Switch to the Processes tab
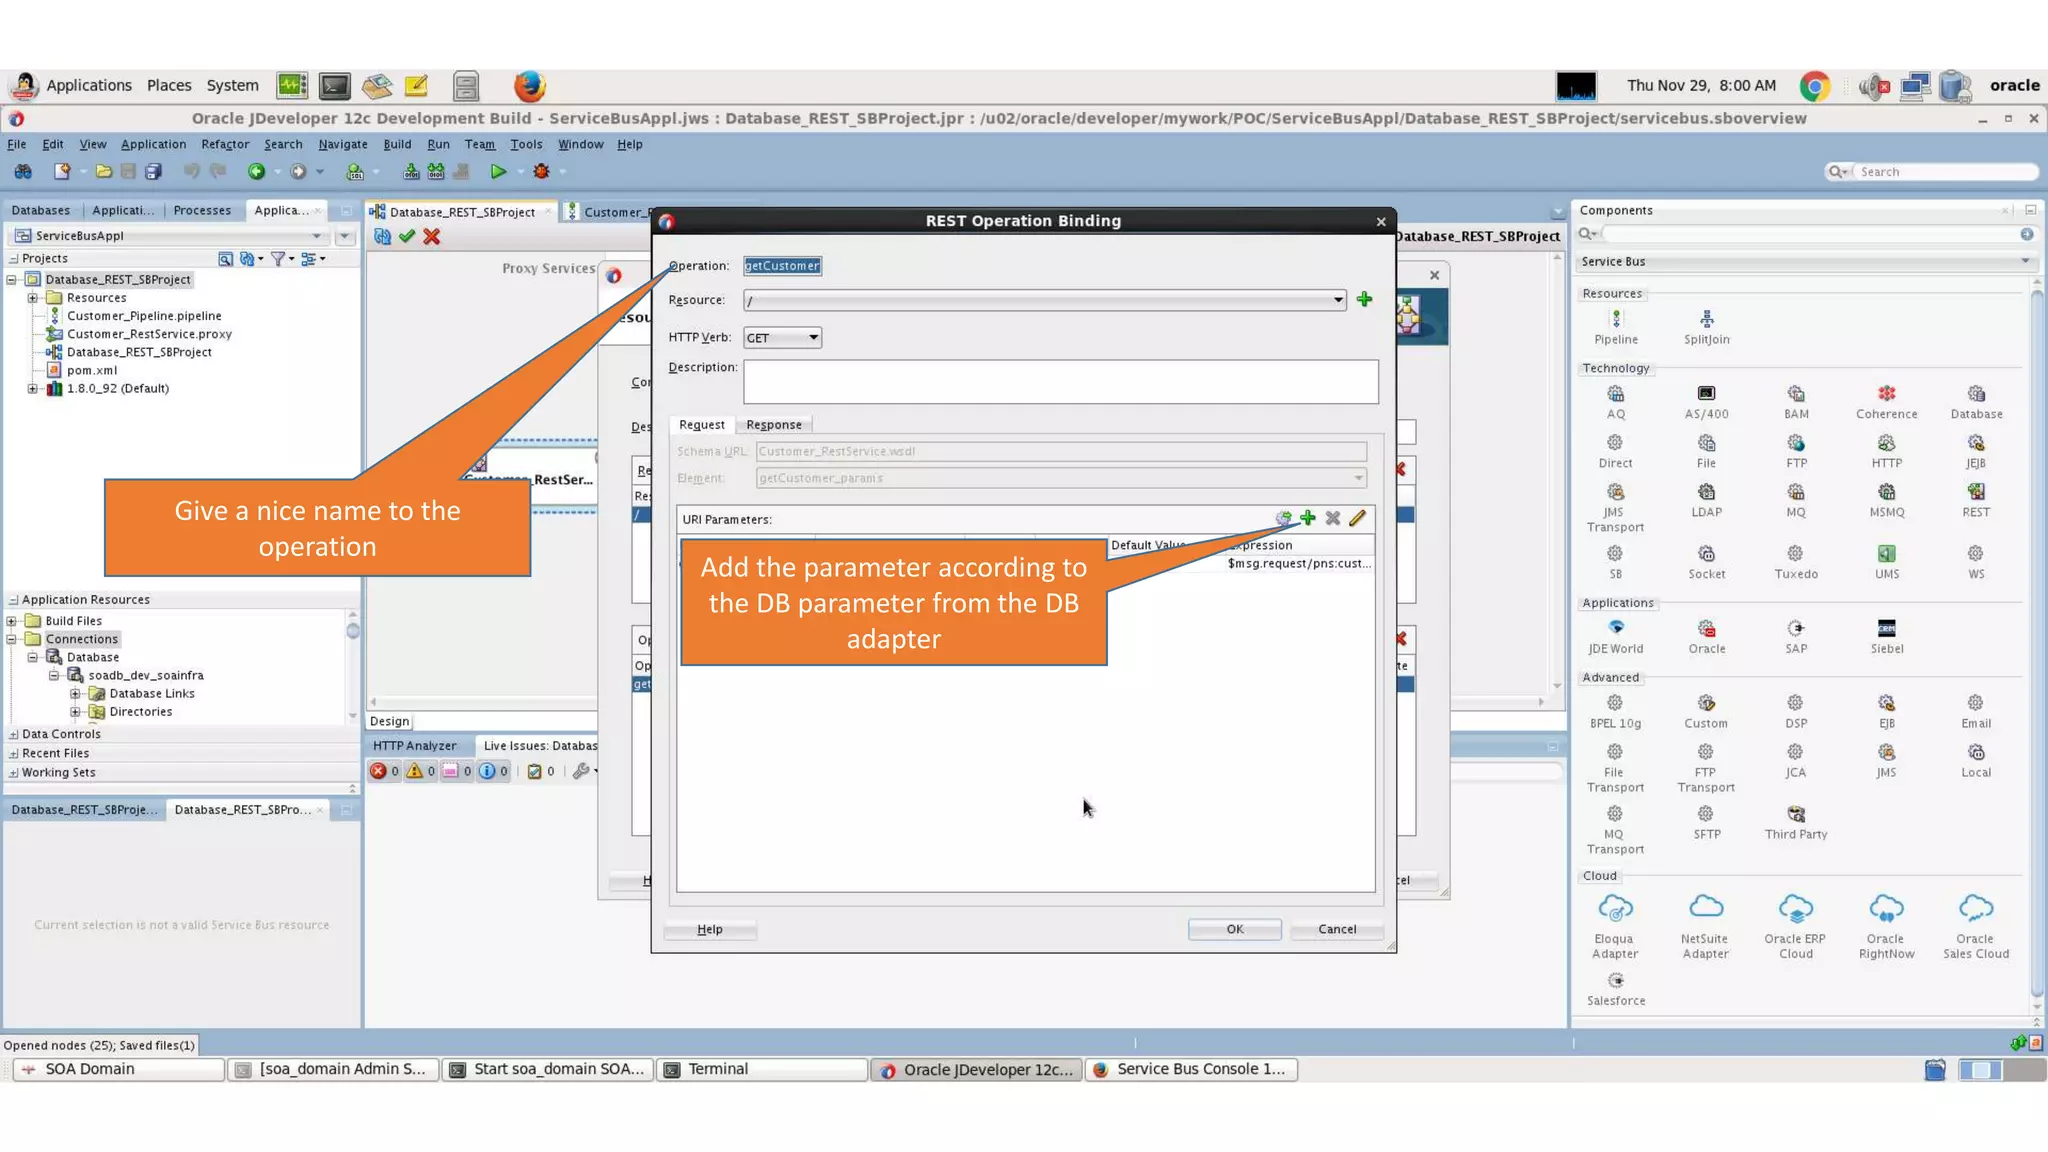 coord(202,210)
